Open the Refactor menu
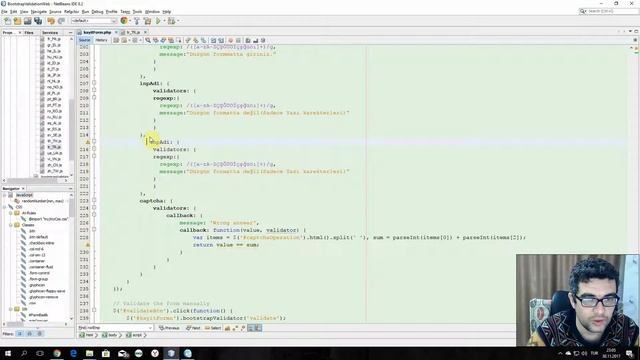The height and width of the screenshot is (360, 640). [71, 12]
